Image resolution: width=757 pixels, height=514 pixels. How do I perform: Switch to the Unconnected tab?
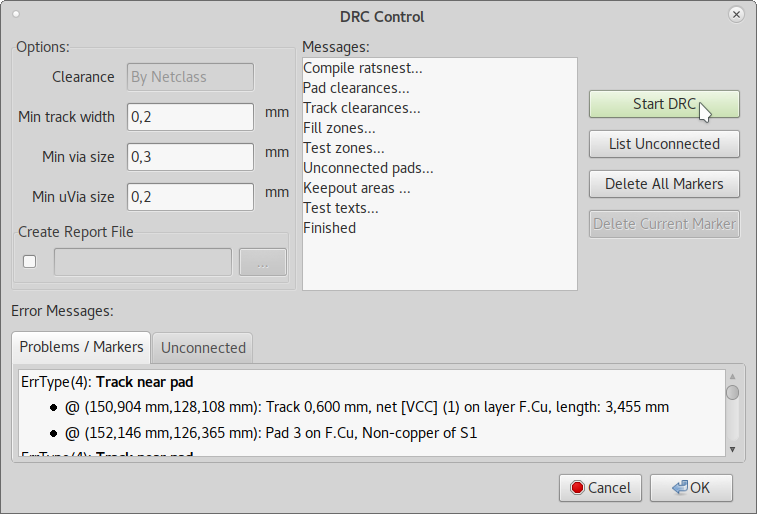pos(203,348)
